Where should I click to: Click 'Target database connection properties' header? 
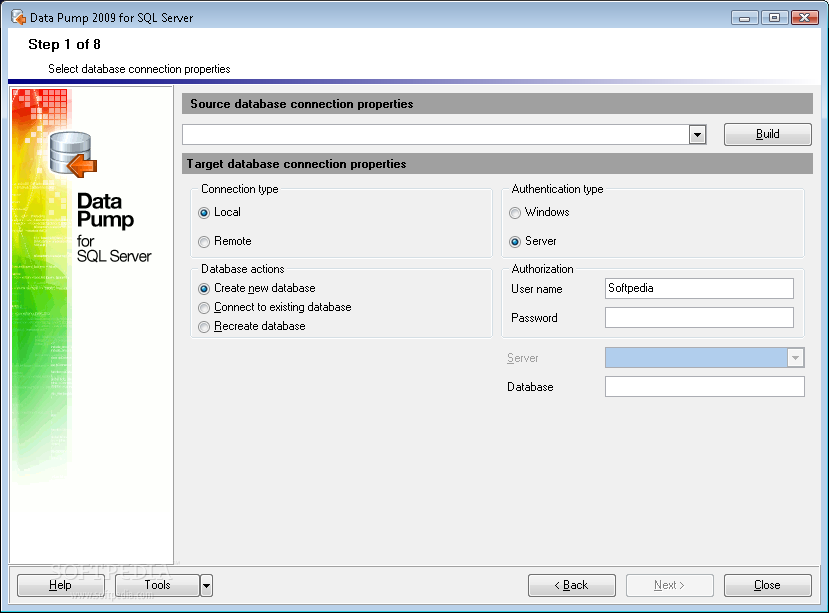[x=296, y=164]
